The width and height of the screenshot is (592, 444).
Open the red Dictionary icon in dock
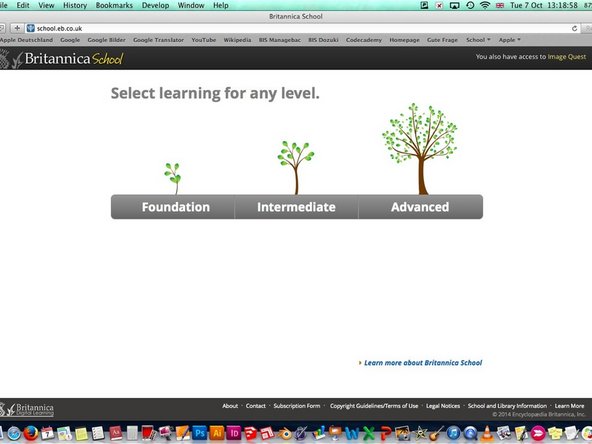pyautogui.click(x=116, y=433)
